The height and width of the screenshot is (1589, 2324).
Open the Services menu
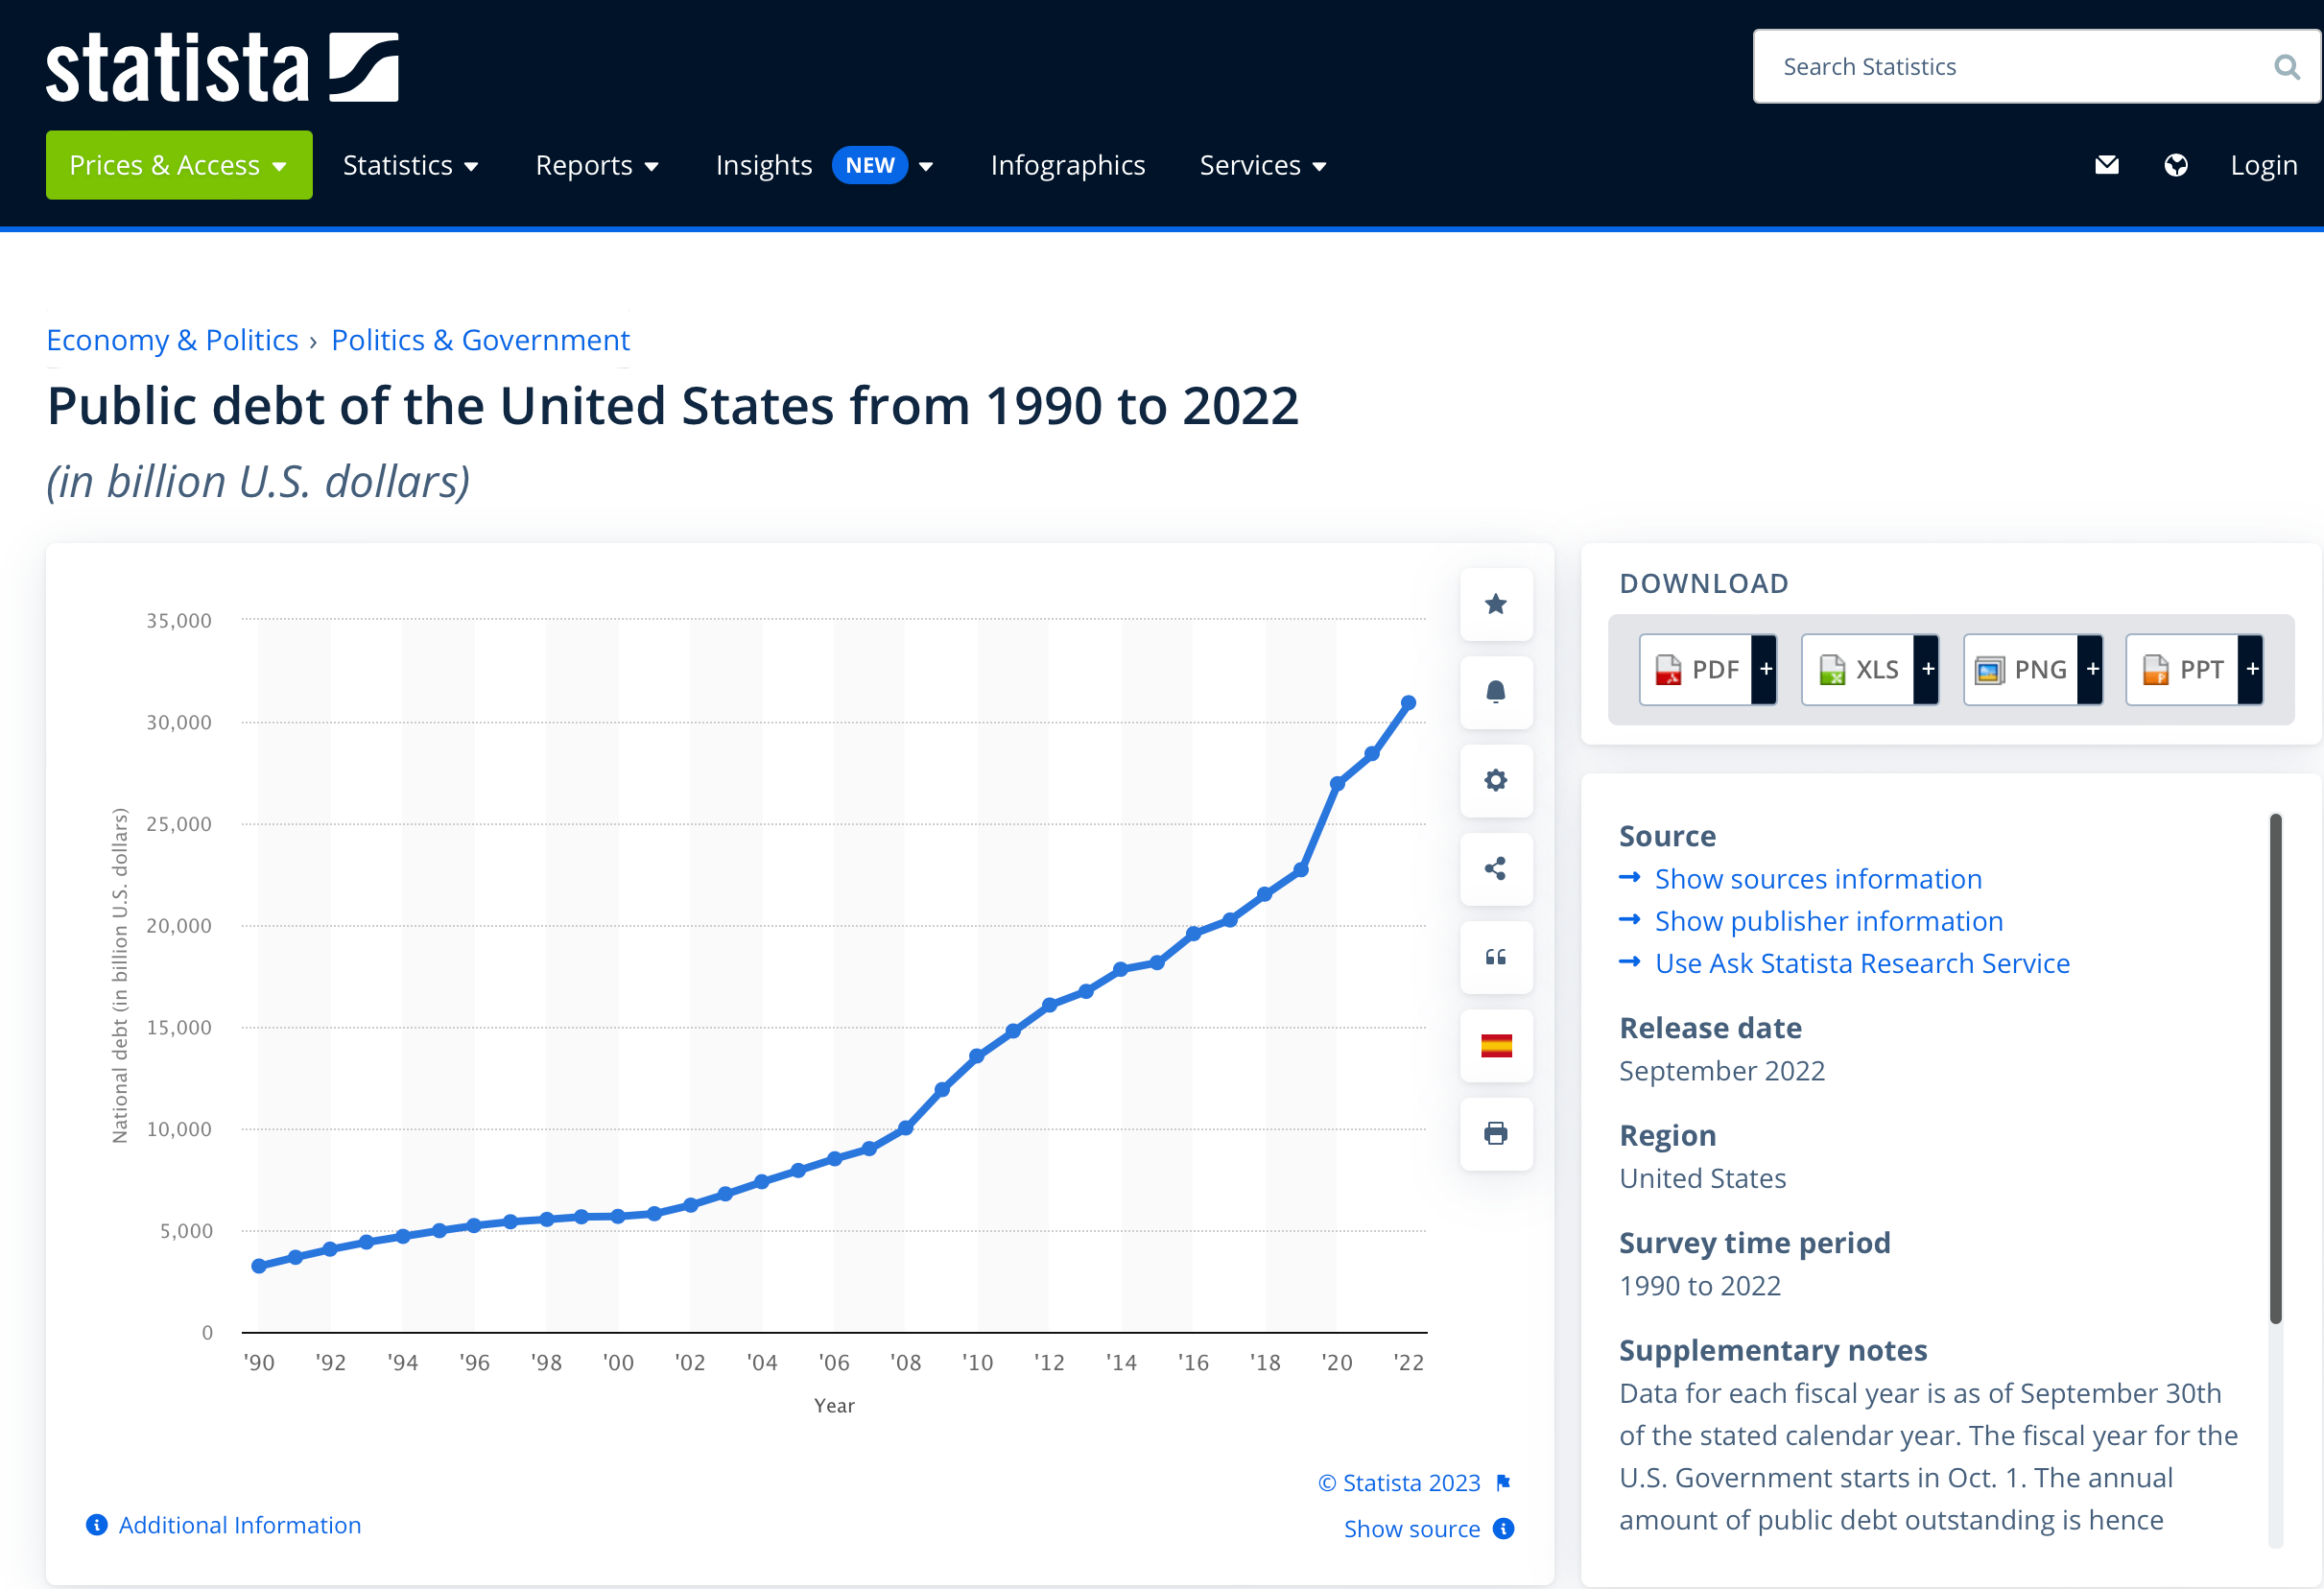(1262, 165)
